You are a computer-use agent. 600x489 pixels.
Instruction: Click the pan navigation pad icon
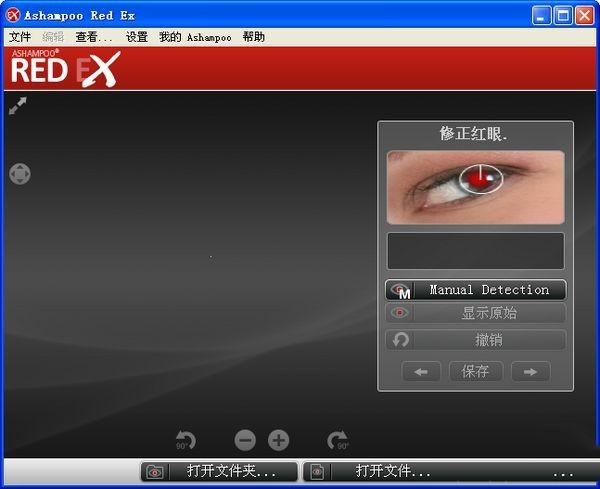tap(20, 174)
